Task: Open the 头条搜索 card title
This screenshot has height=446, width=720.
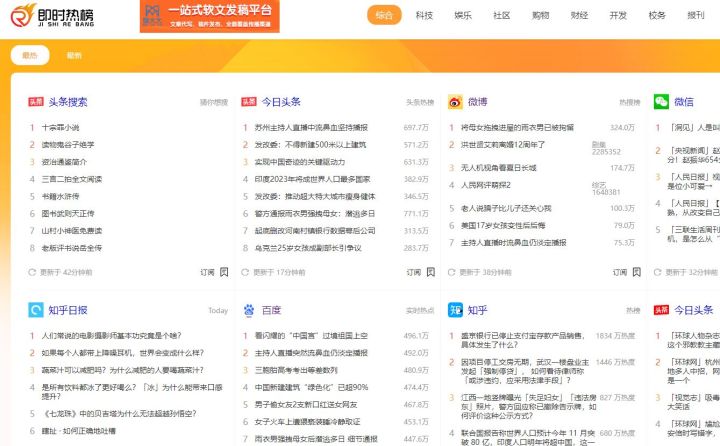Action: 68,102
